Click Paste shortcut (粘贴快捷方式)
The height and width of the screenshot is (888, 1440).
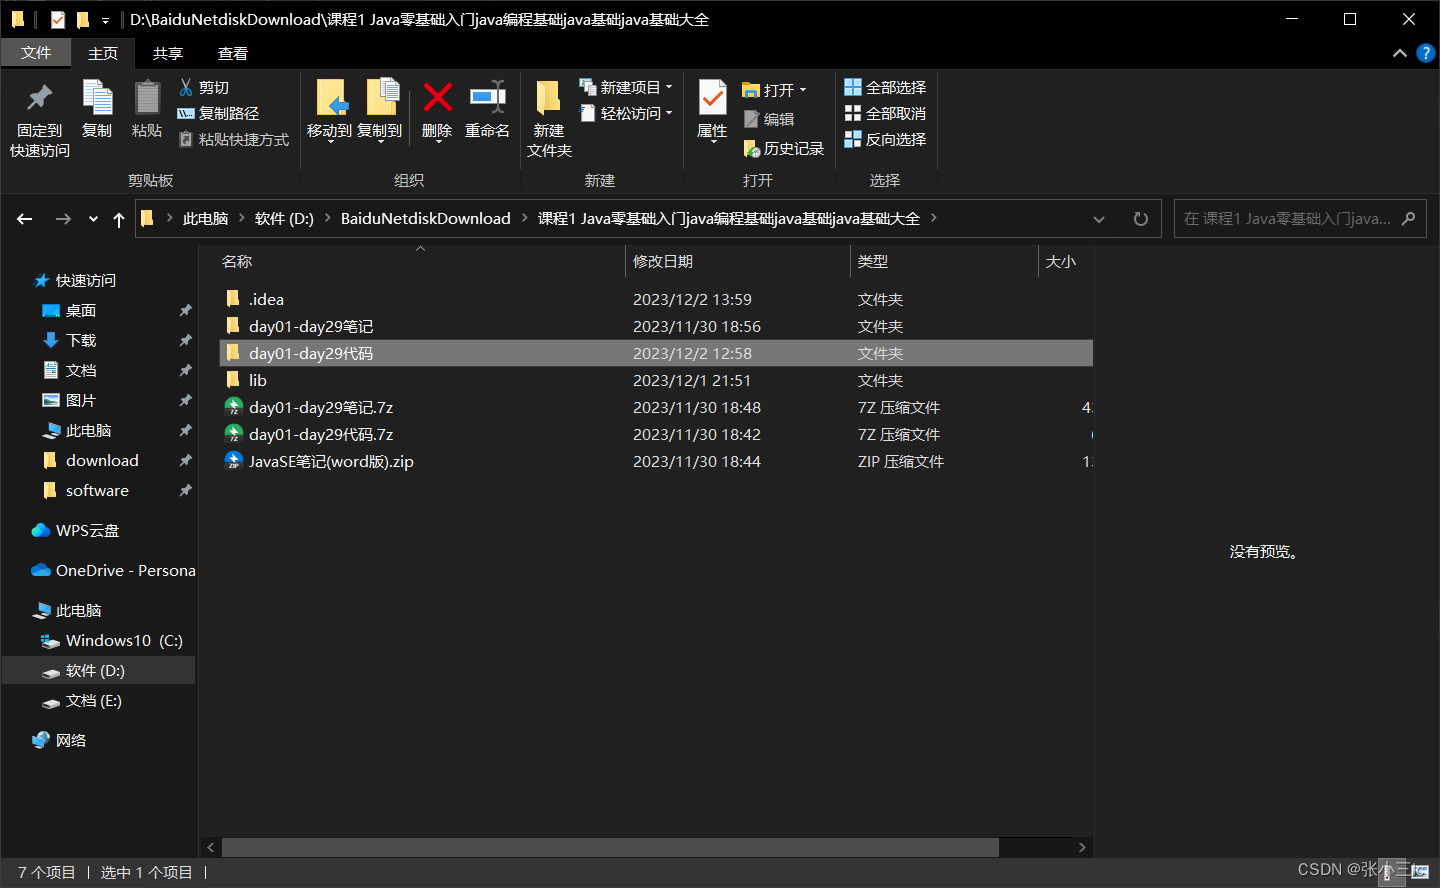[x=234, y=140]
